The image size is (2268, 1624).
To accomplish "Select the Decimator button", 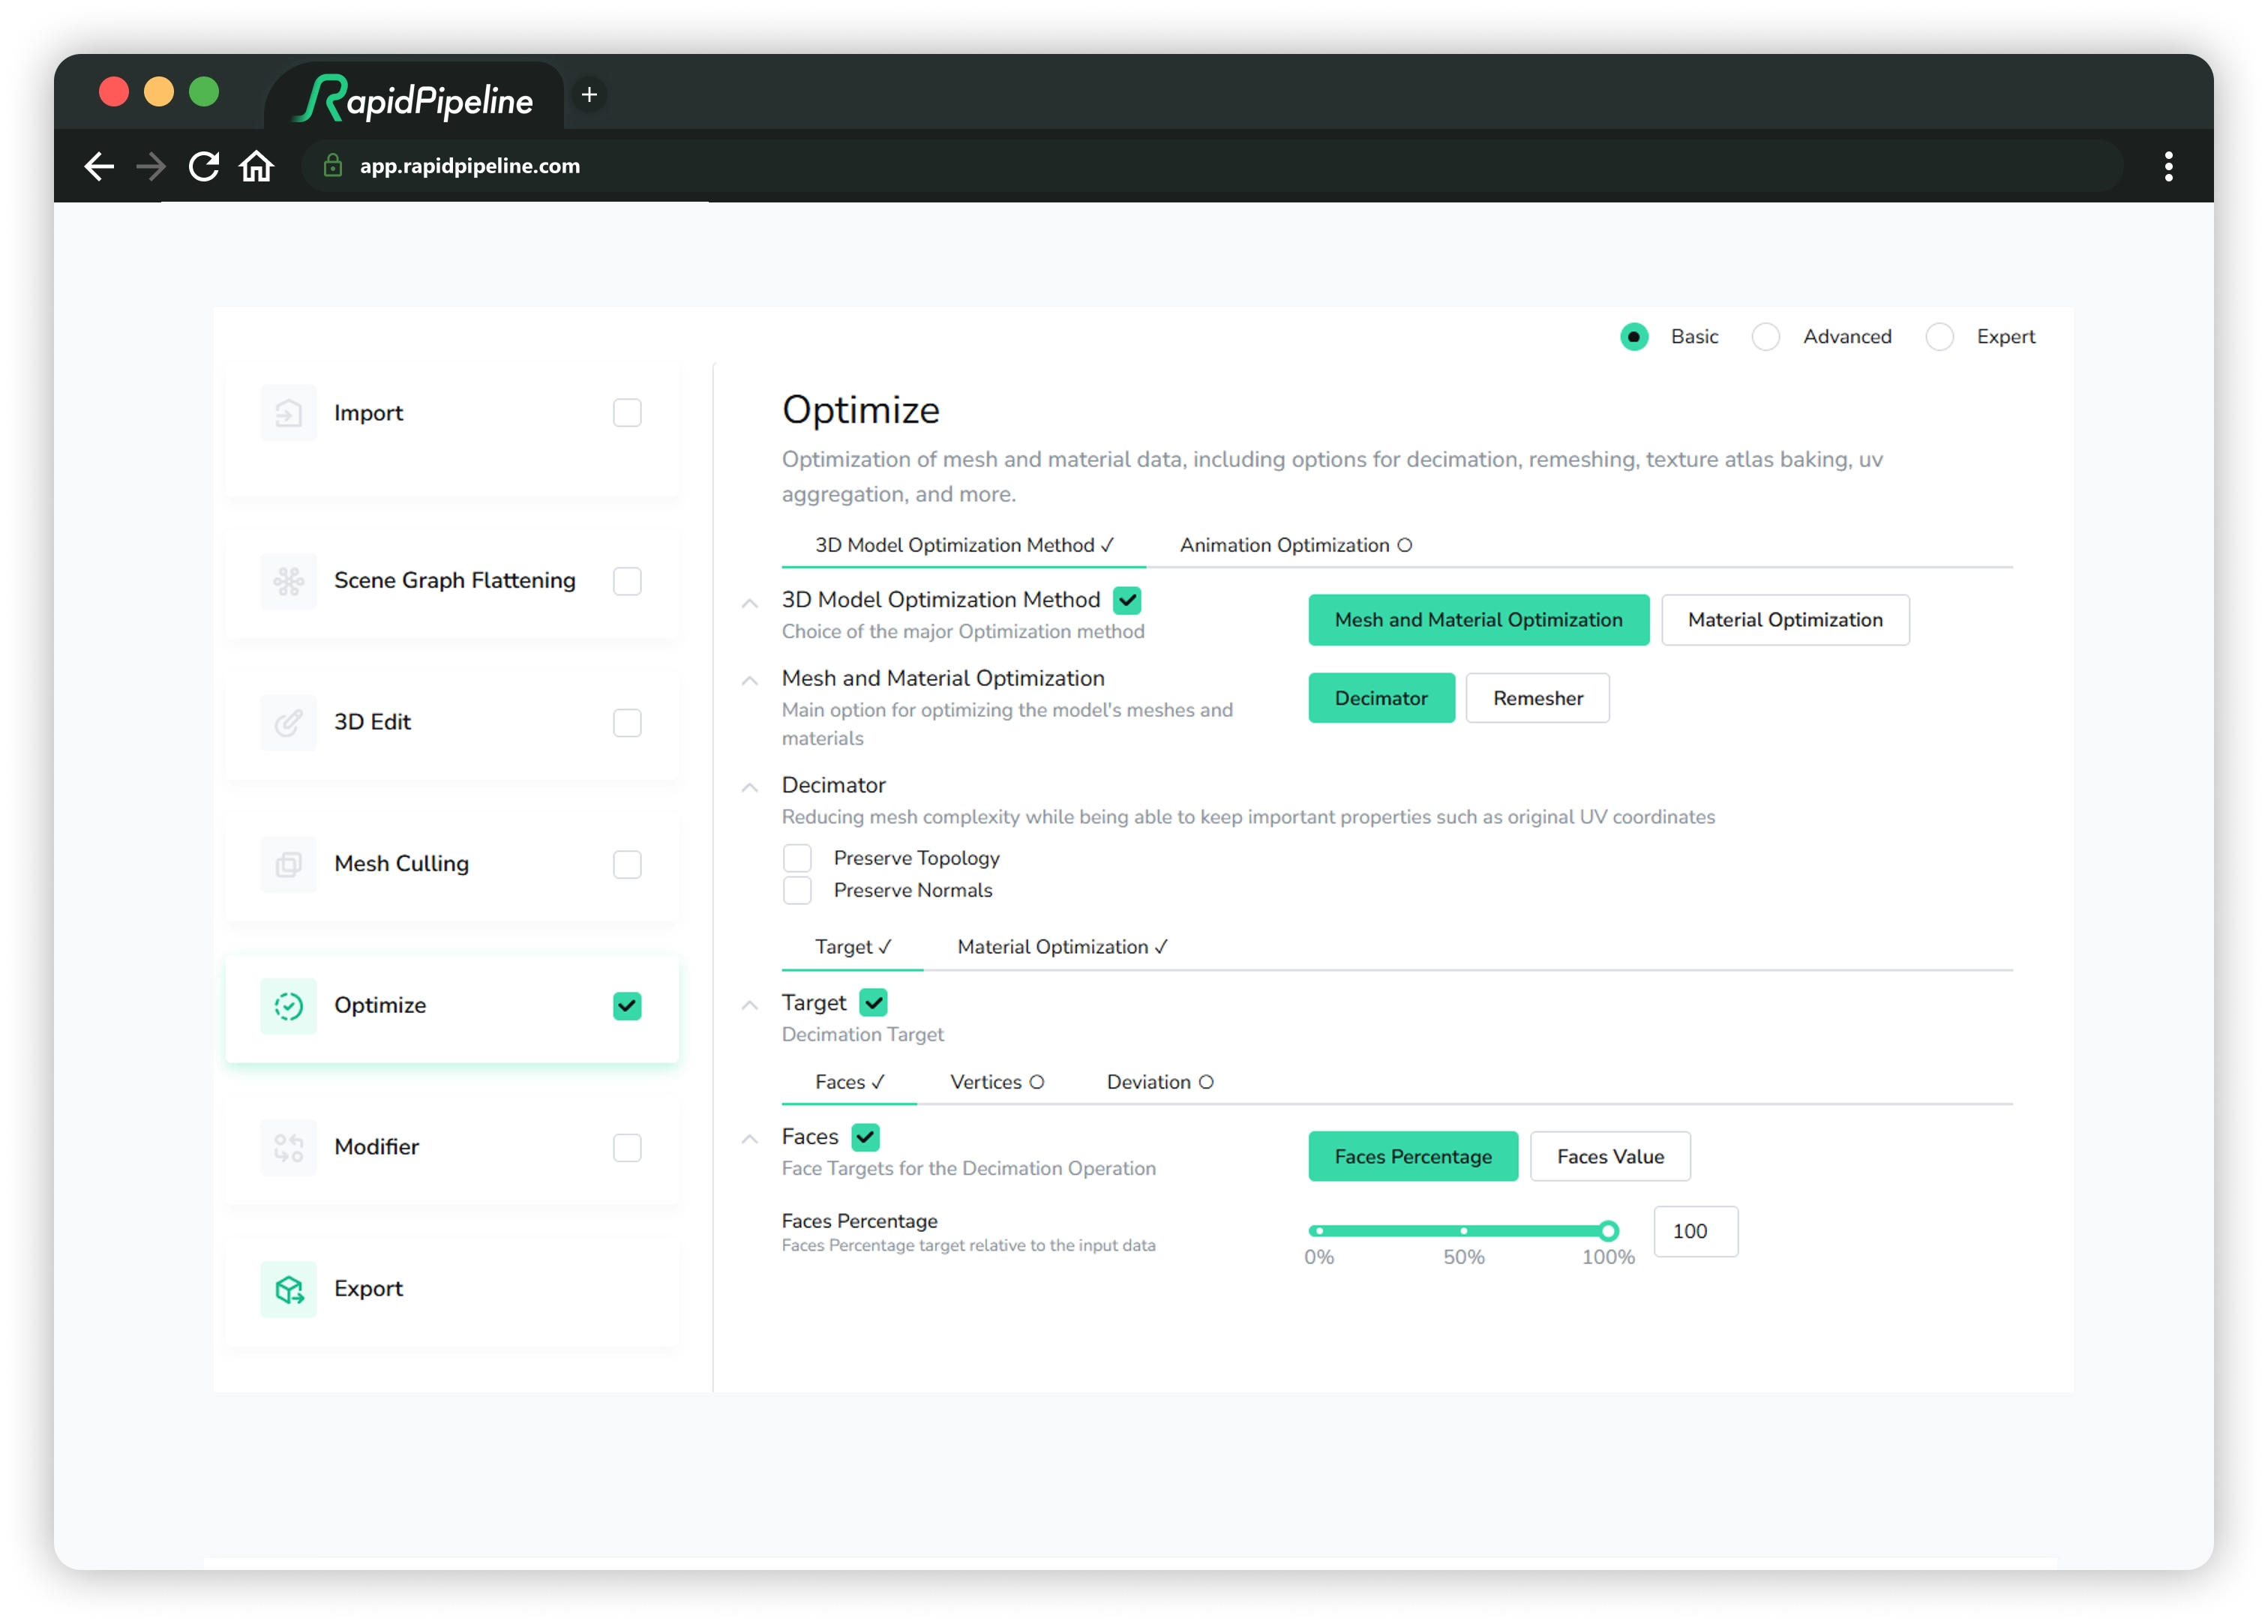I will pyautogui.click(x=1381, y=699).
